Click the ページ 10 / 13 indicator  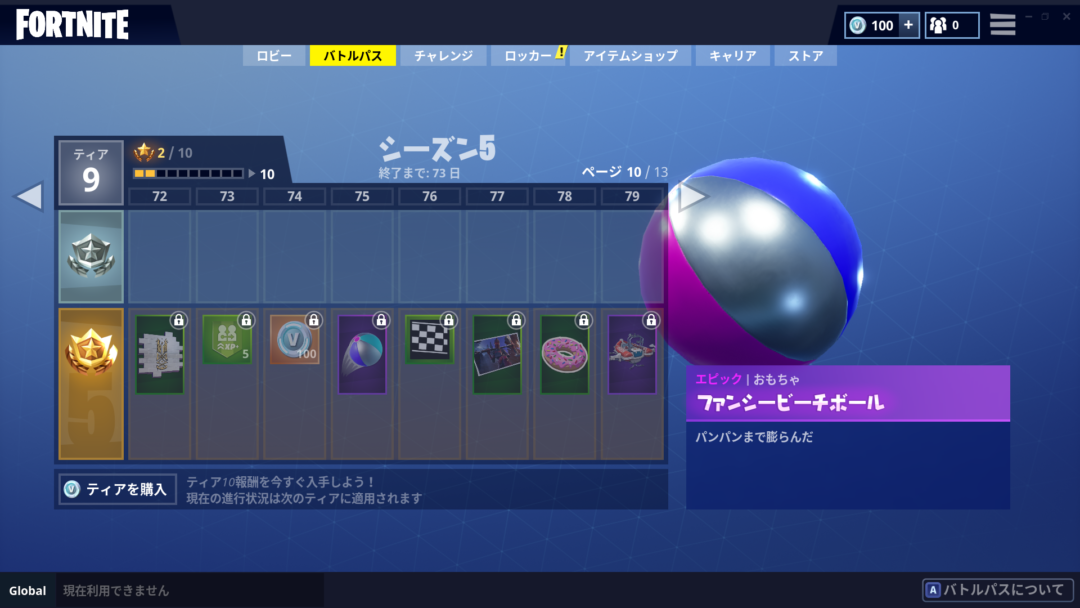[624, 172]
